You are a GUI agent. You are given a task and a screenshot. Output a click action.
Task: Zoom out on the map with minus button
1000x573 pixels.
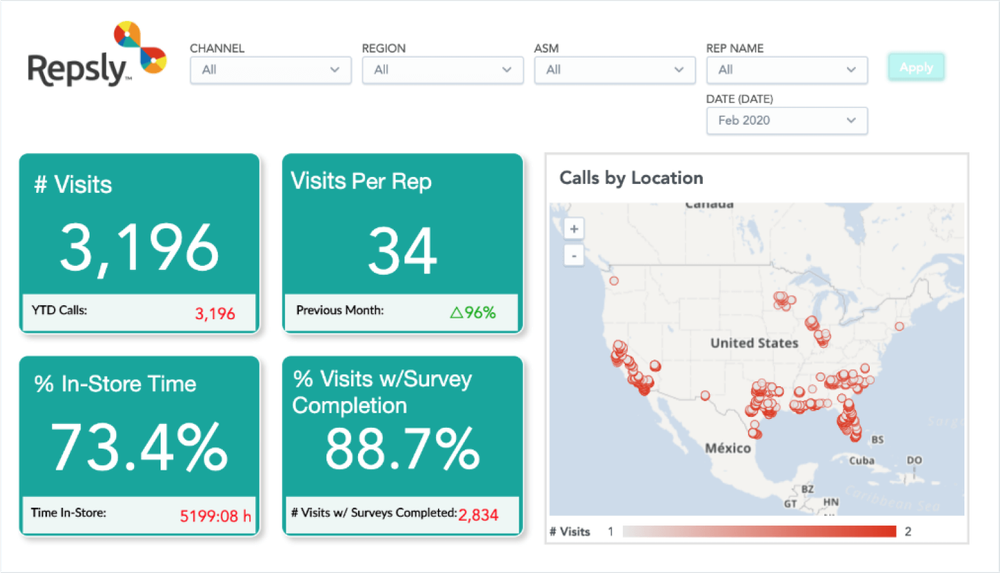click(574, 256)
